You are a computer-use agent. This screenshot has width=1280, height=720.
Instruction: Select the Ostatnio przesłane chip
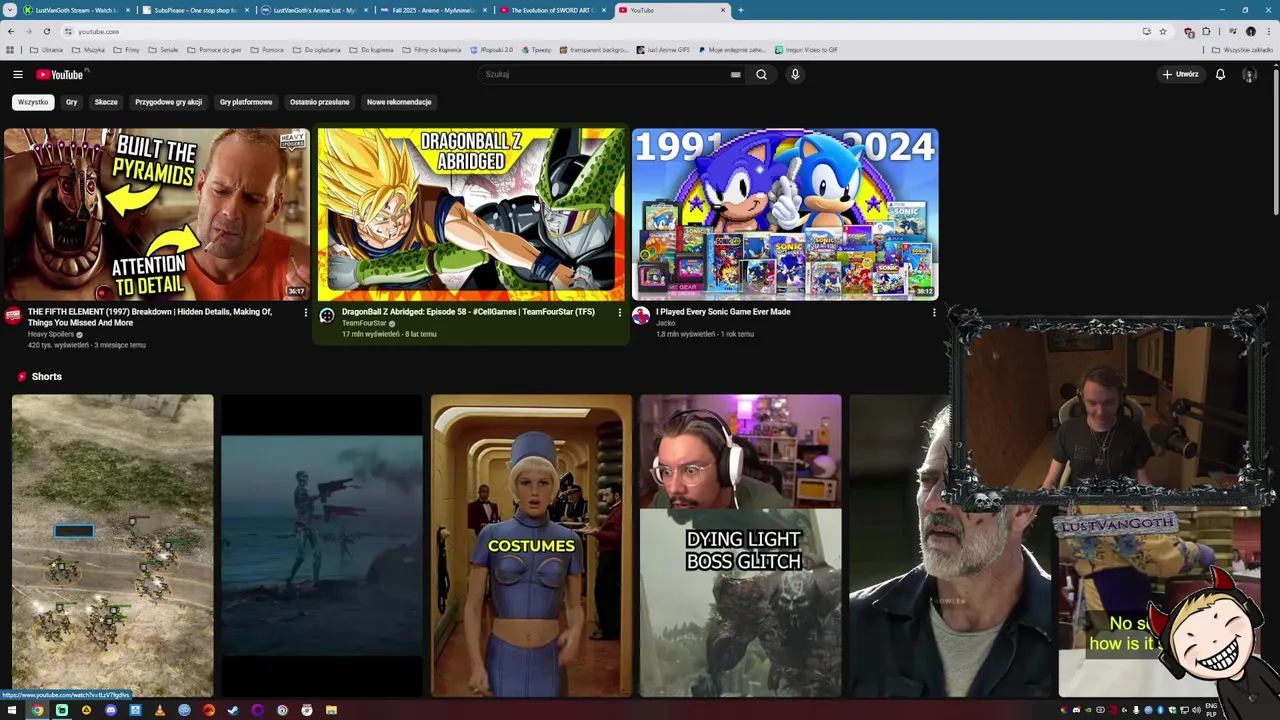(x=319, y=102)
